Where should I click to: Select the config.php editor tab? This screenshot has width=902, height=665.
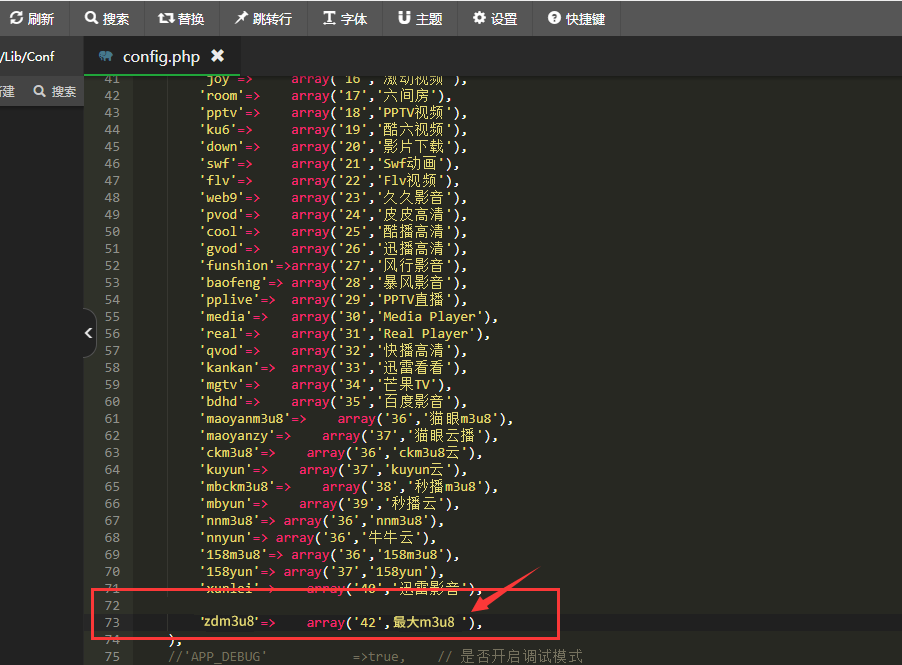[161, 56]
